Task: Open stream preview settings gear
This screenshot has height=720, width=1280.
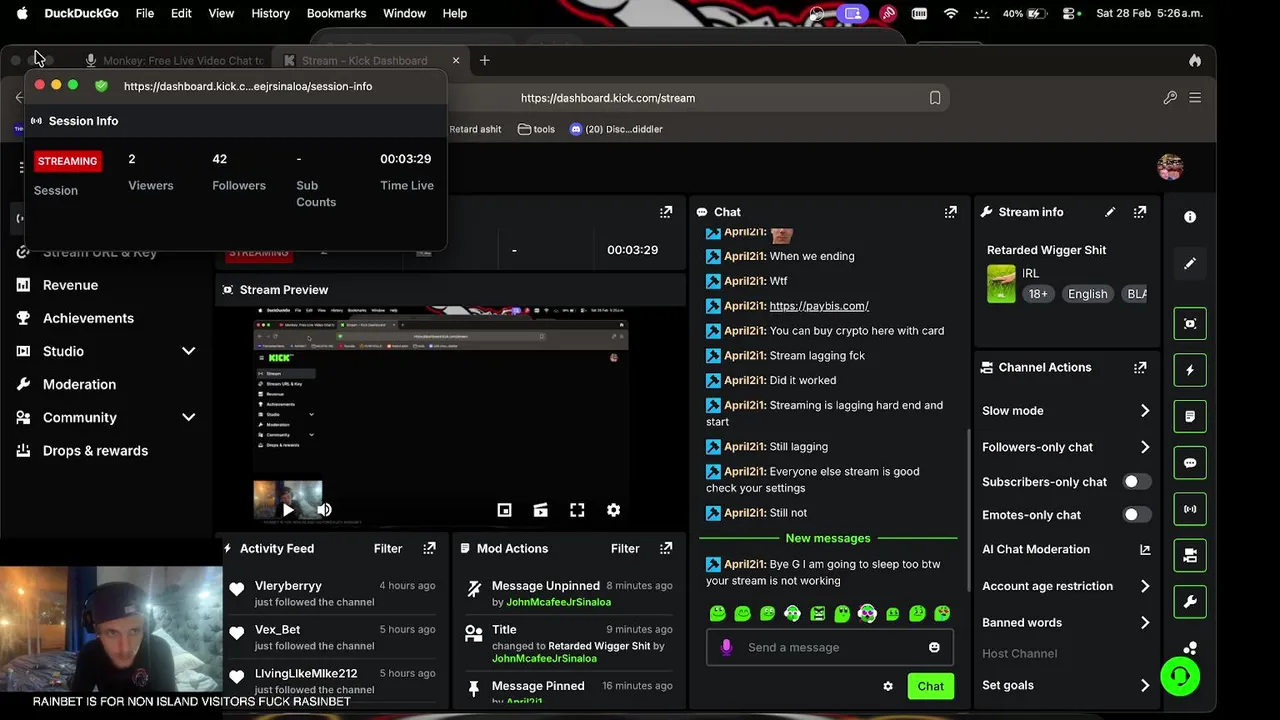Action: [613, 510]
